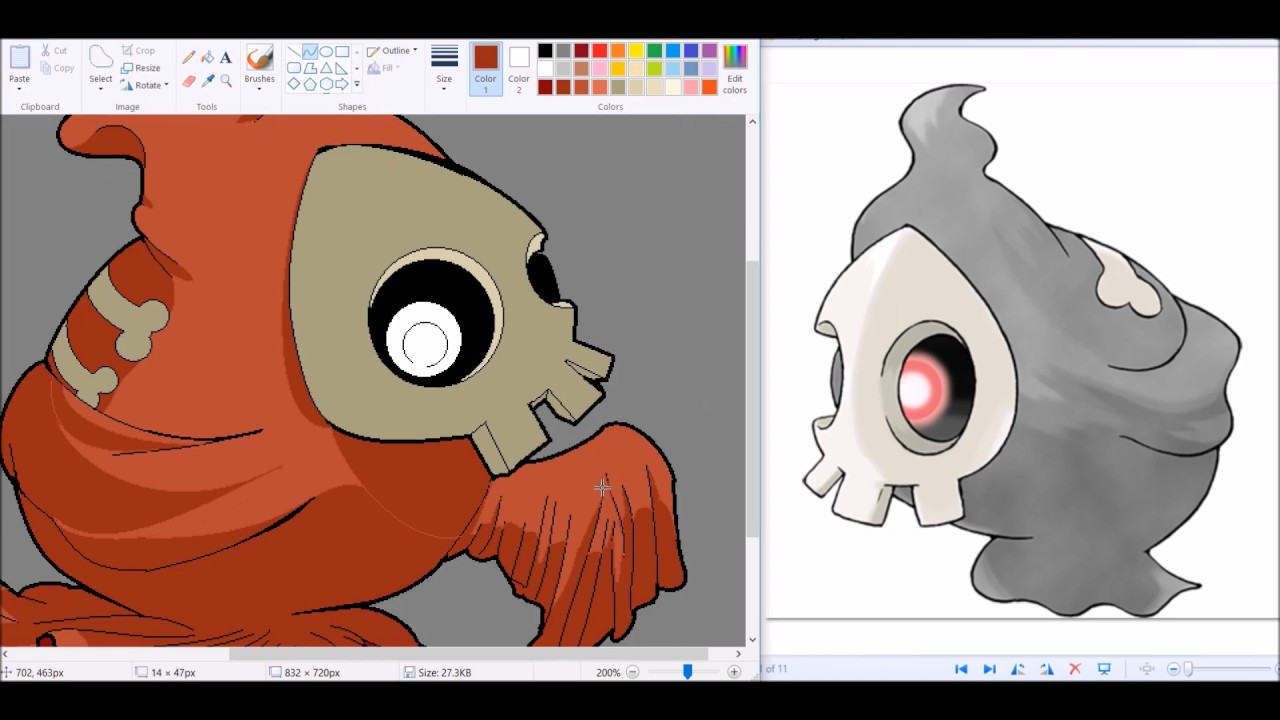Select the Magnifier tool

coord(226,81)
